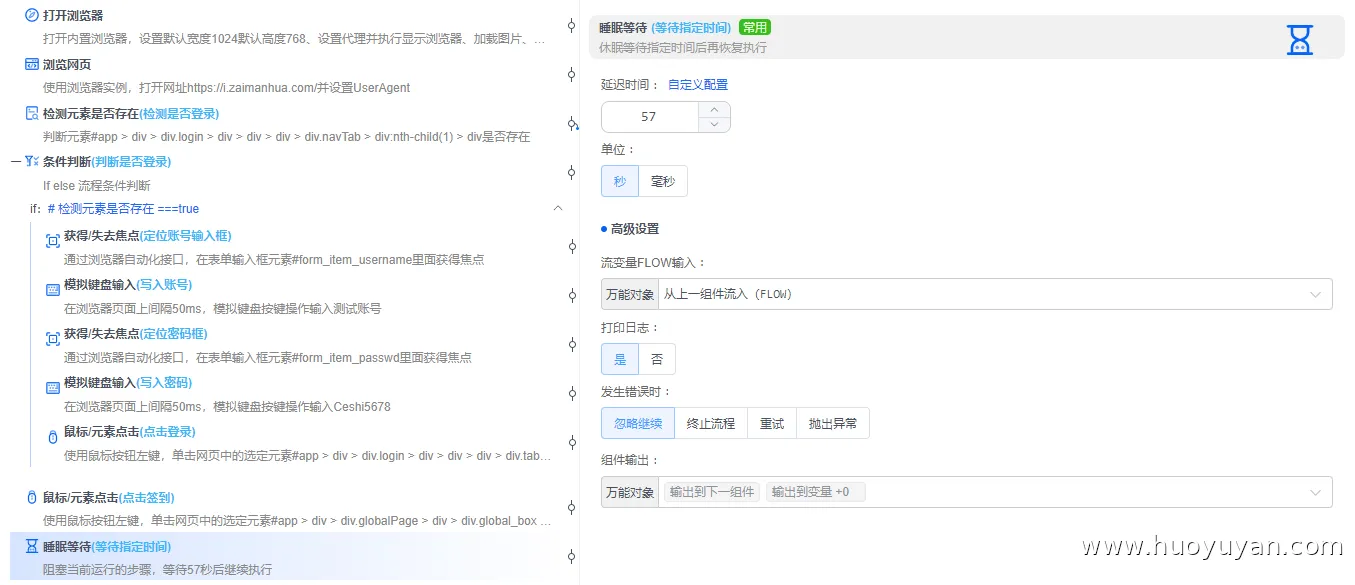Click the green 常用 badge
This screenshot has height=585, width=1355.
point(755,28)
